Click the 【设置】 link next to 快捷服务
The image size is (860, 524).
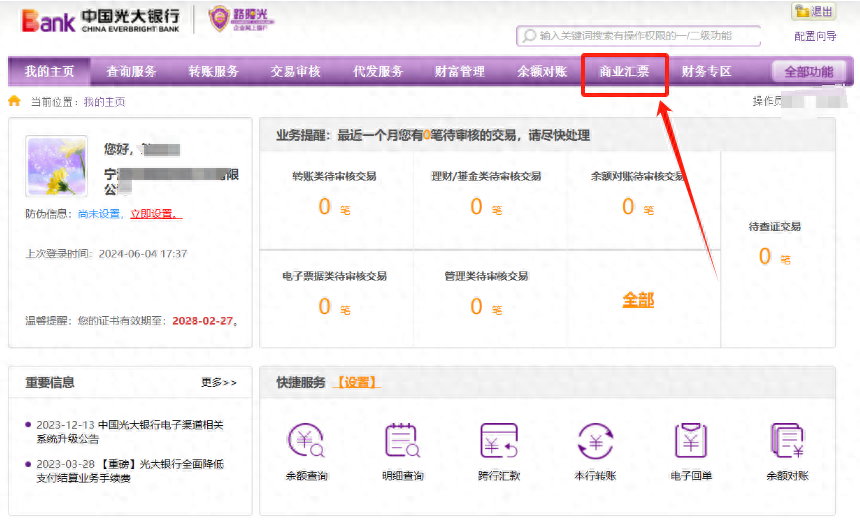(357, 382)
